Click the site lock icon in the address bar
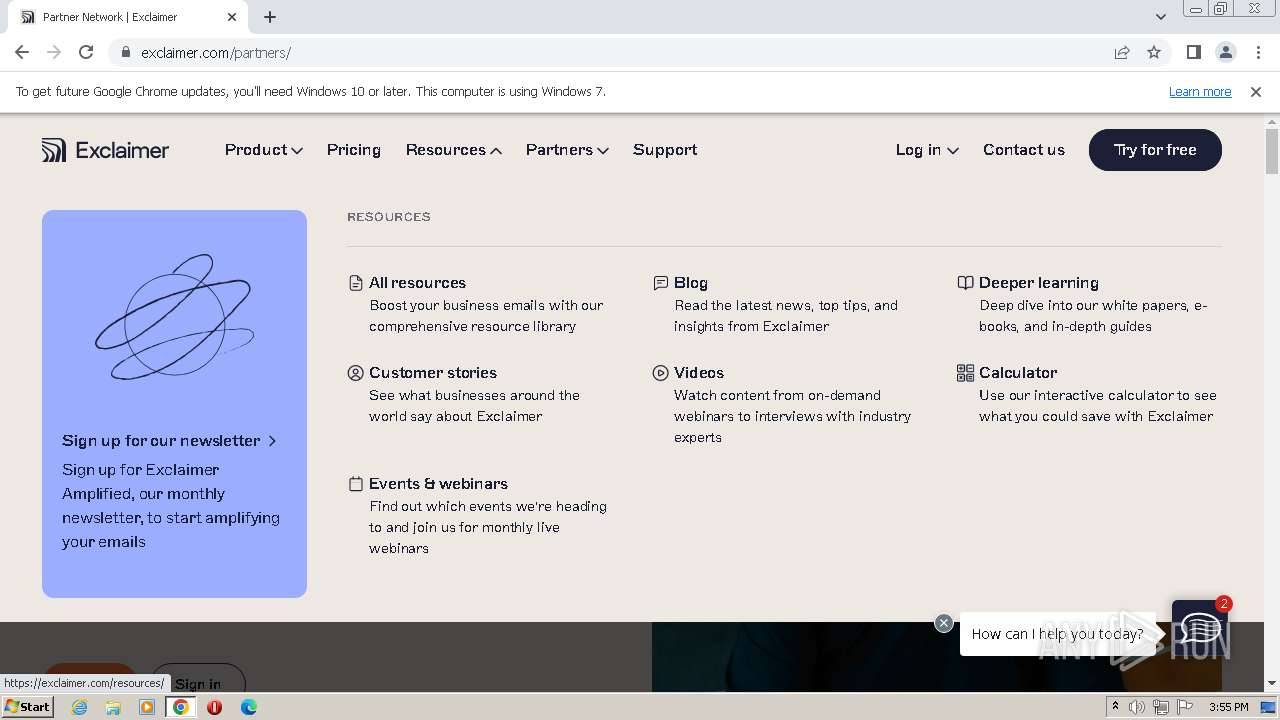This screenshot has height=720, width=1280. (126, 52)
